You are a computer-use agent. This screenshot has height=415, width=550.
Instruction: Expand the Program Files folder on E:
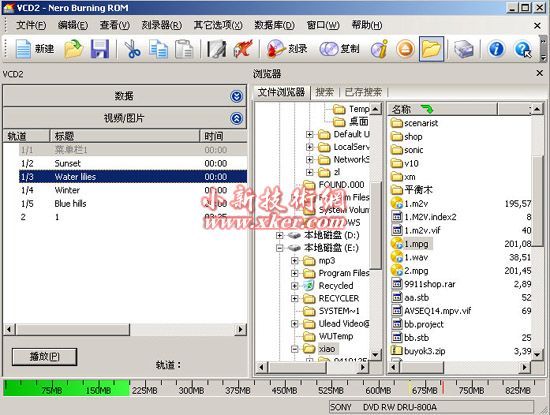click(294, 273)
